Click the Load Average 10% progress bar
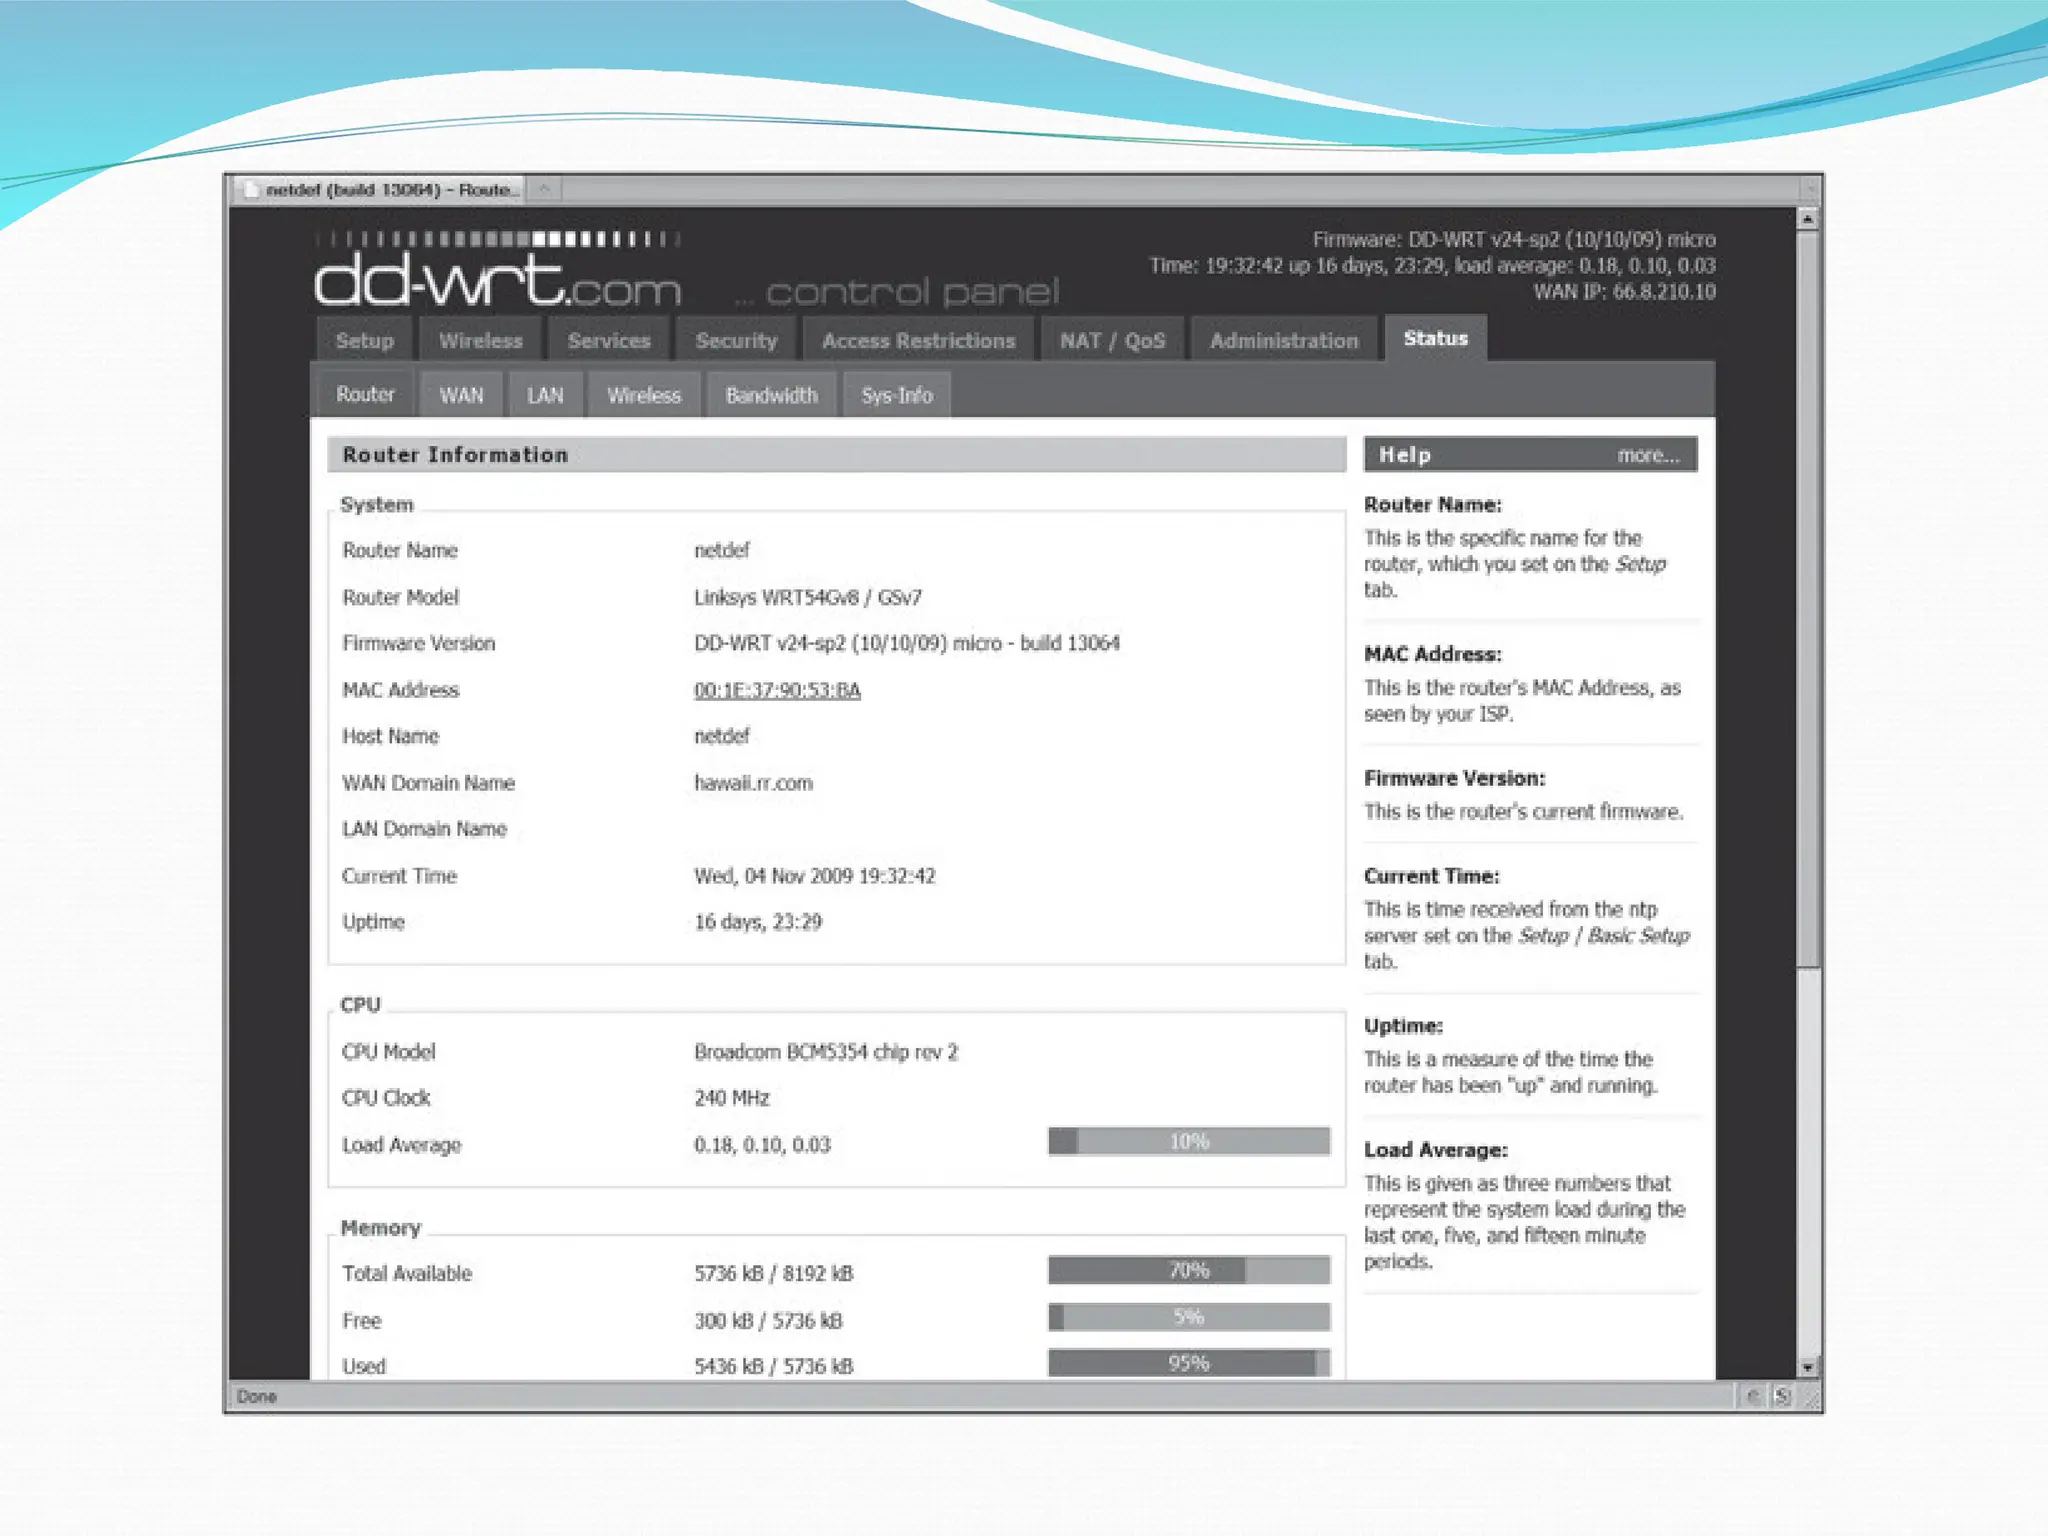 click(1189, 1142)
